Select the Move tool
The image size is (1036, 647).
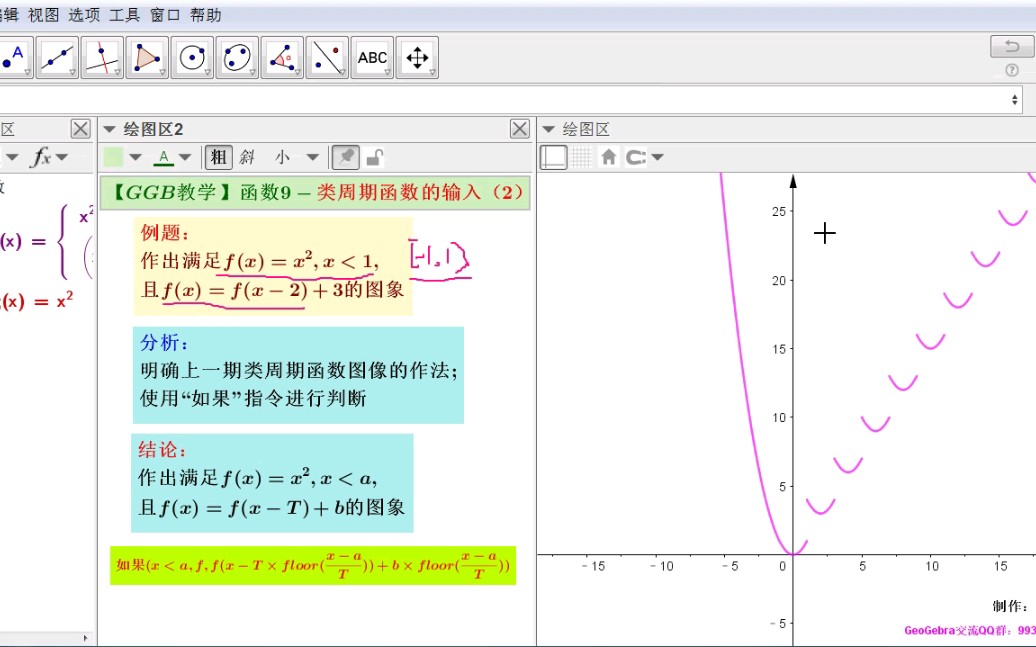417,57
